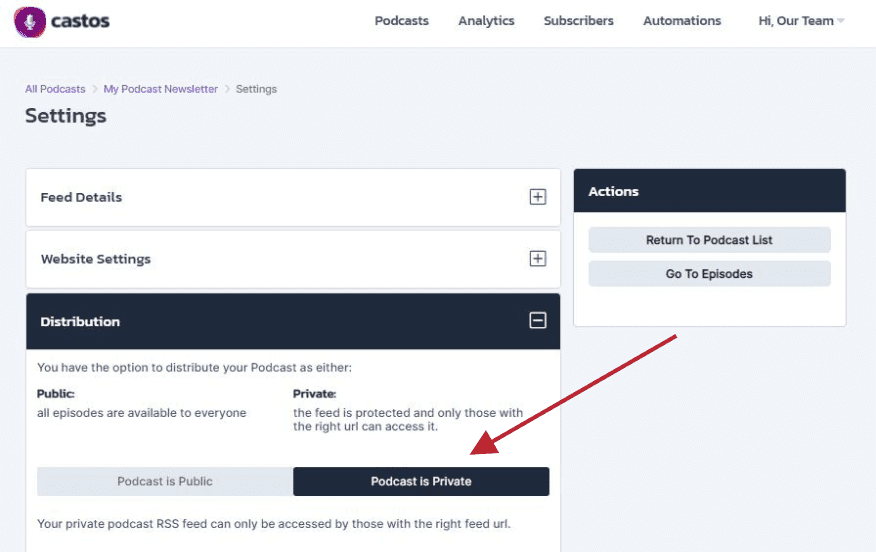Open the Hi, Our Team dropdown arrow

coord(841,21)
